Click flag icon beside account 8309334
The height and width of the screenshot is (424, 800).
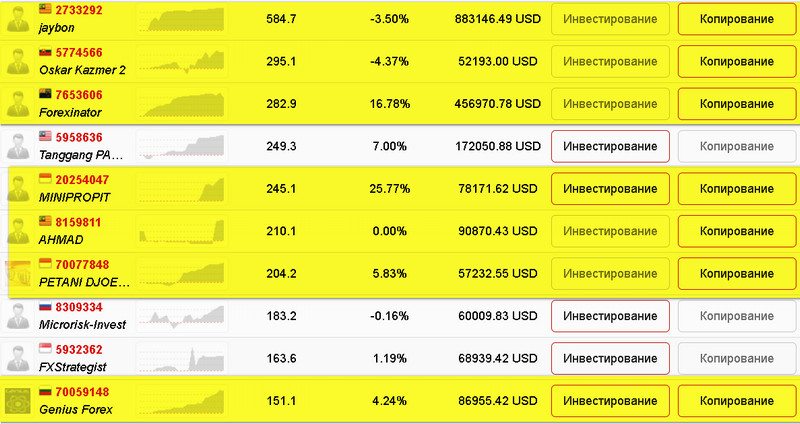(45, 307)
